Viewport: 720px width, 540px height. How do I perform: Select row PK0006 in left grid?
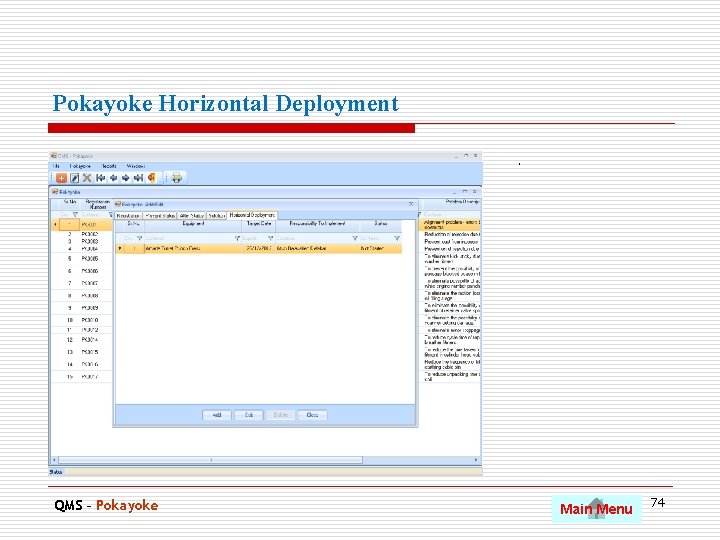pos(82,271)
